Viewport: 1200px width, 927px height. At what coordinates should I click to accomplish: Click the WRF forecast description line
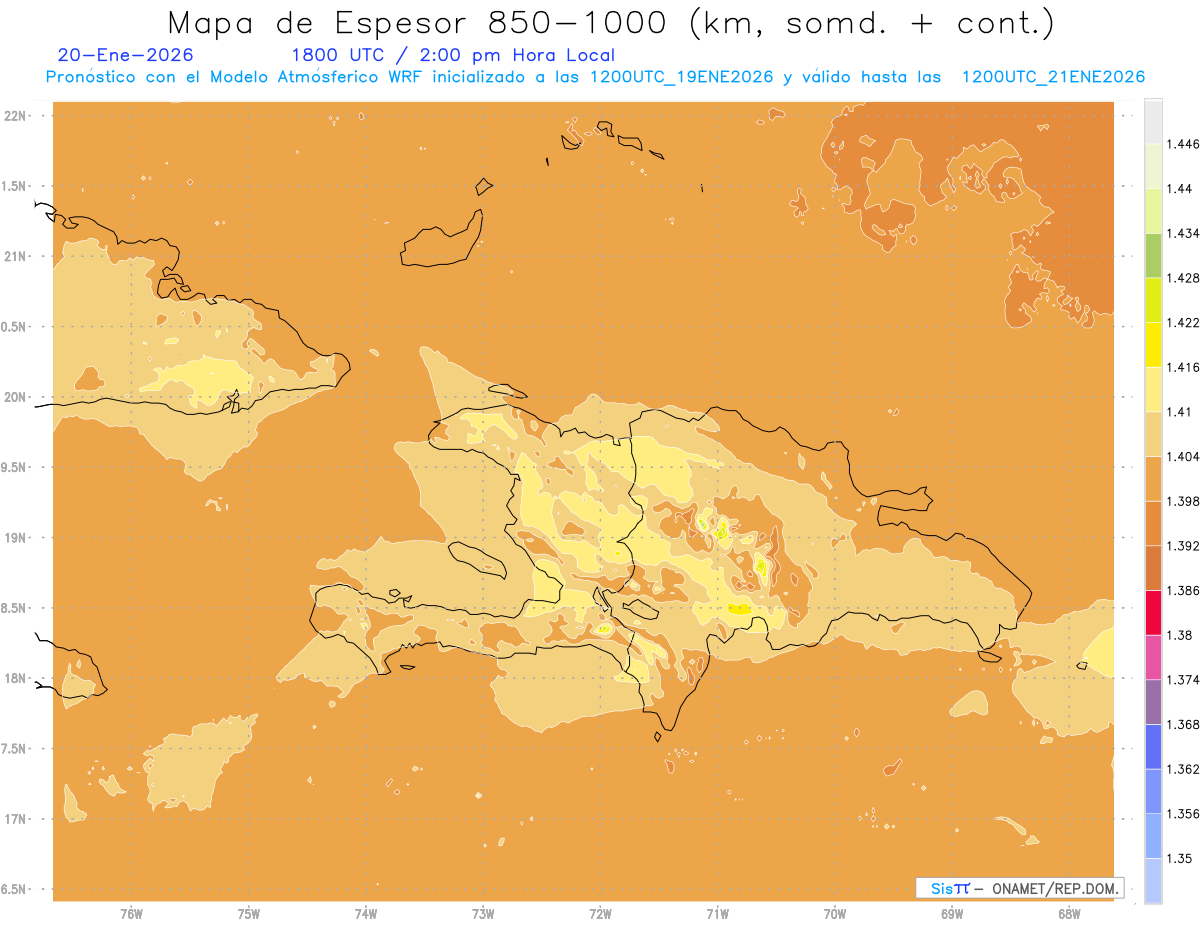595,77
